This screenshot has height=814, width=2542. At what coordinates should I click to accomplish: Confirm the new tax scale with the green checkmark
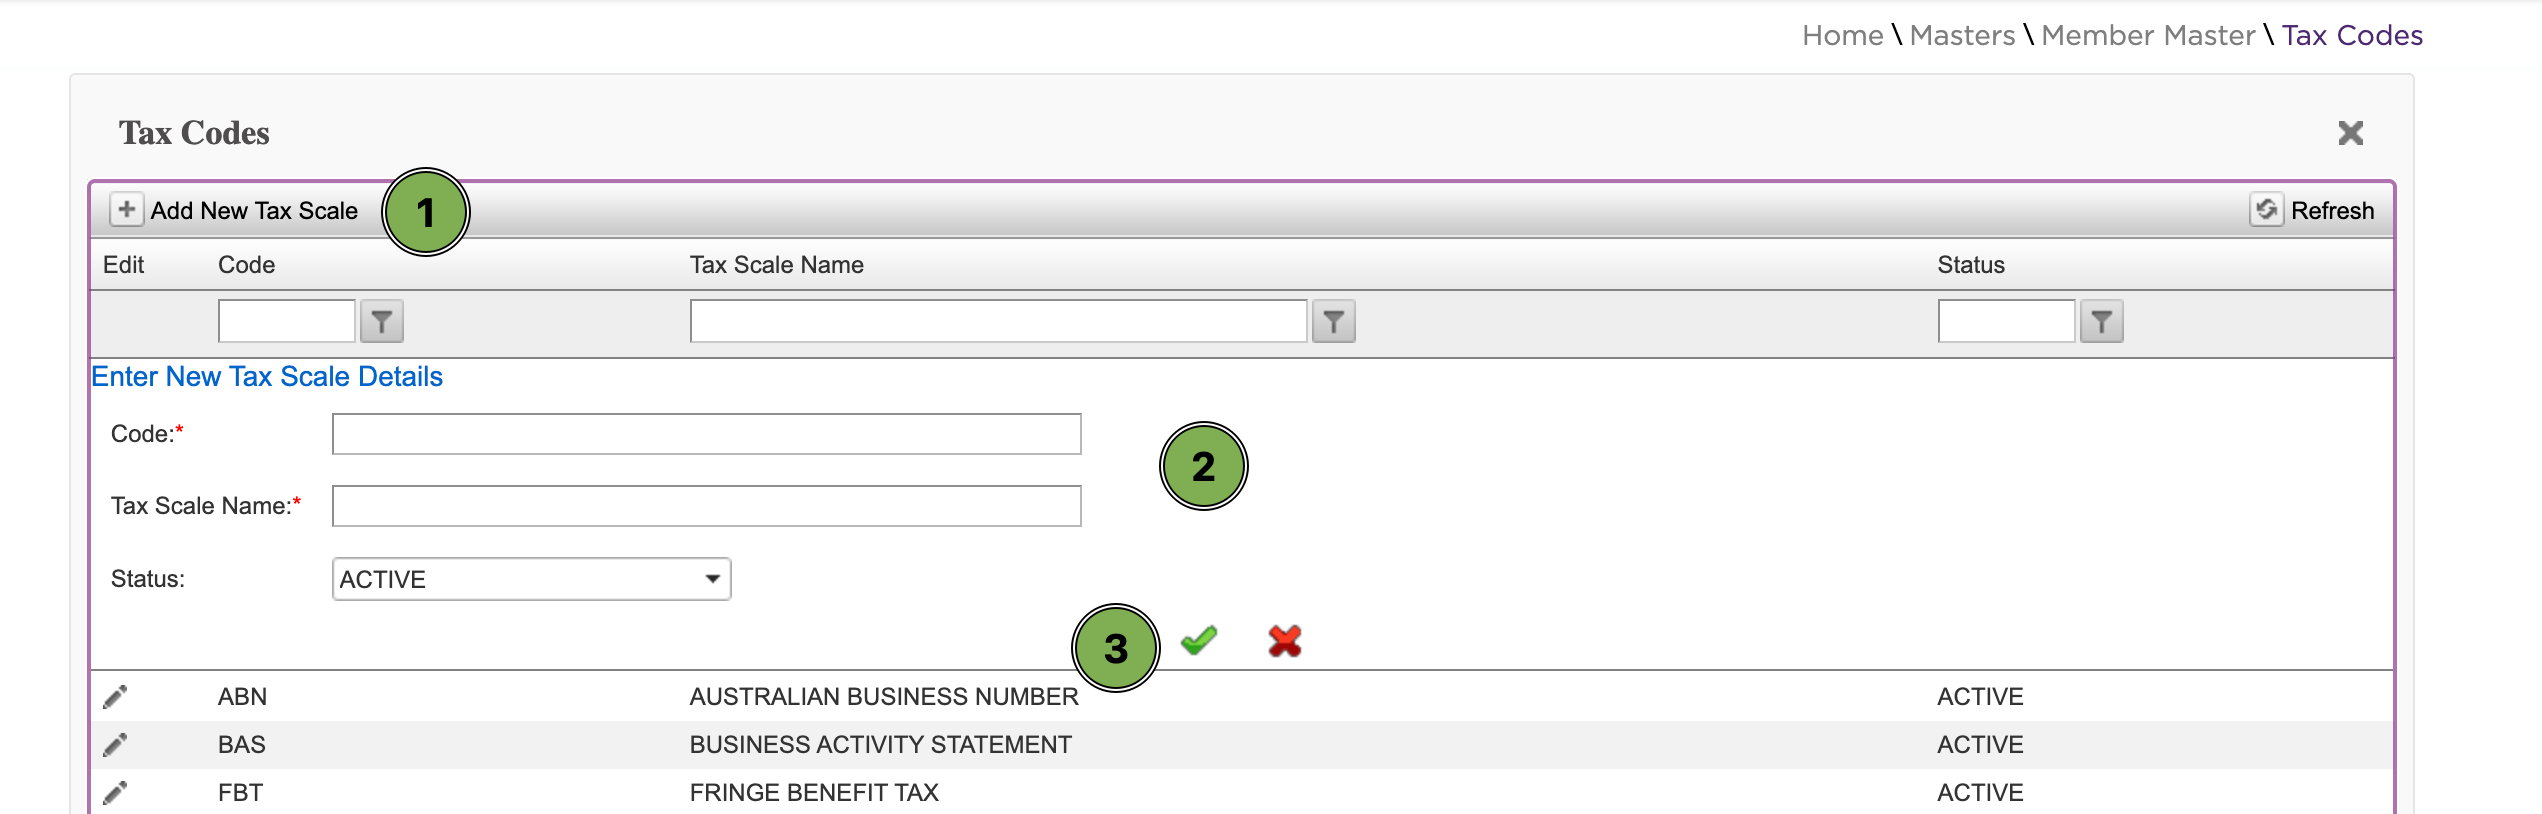pyautogui.click(x=1198, y=640)
